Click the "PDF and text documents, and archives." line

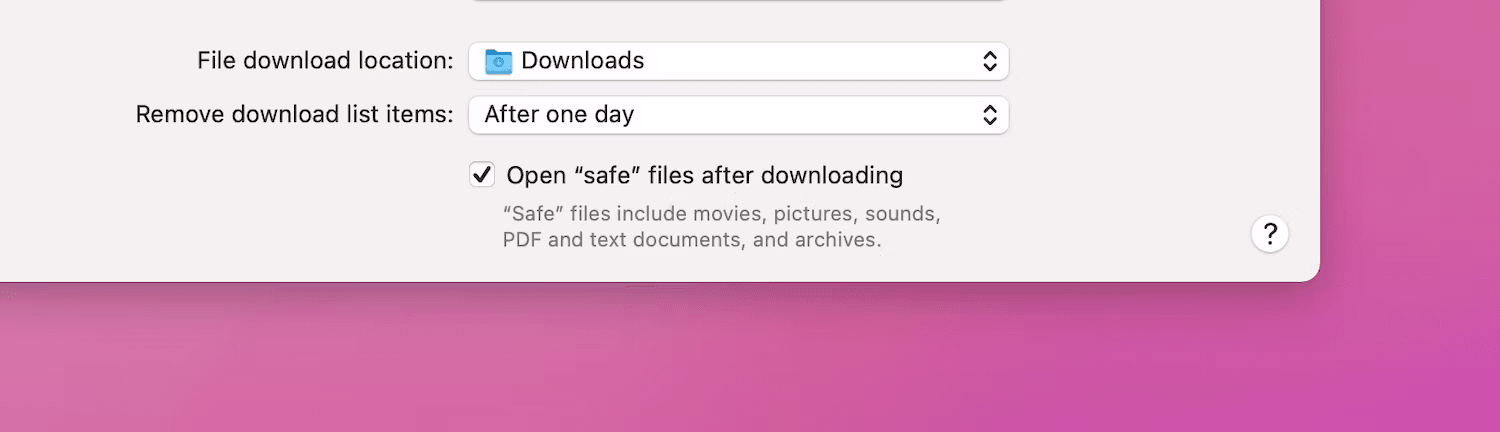click(x=692, y=240)
